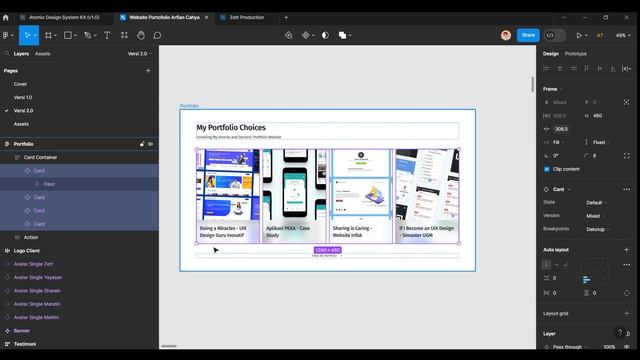
Task: Set auto layout direction to horizontal
Action: click(556, 265)
